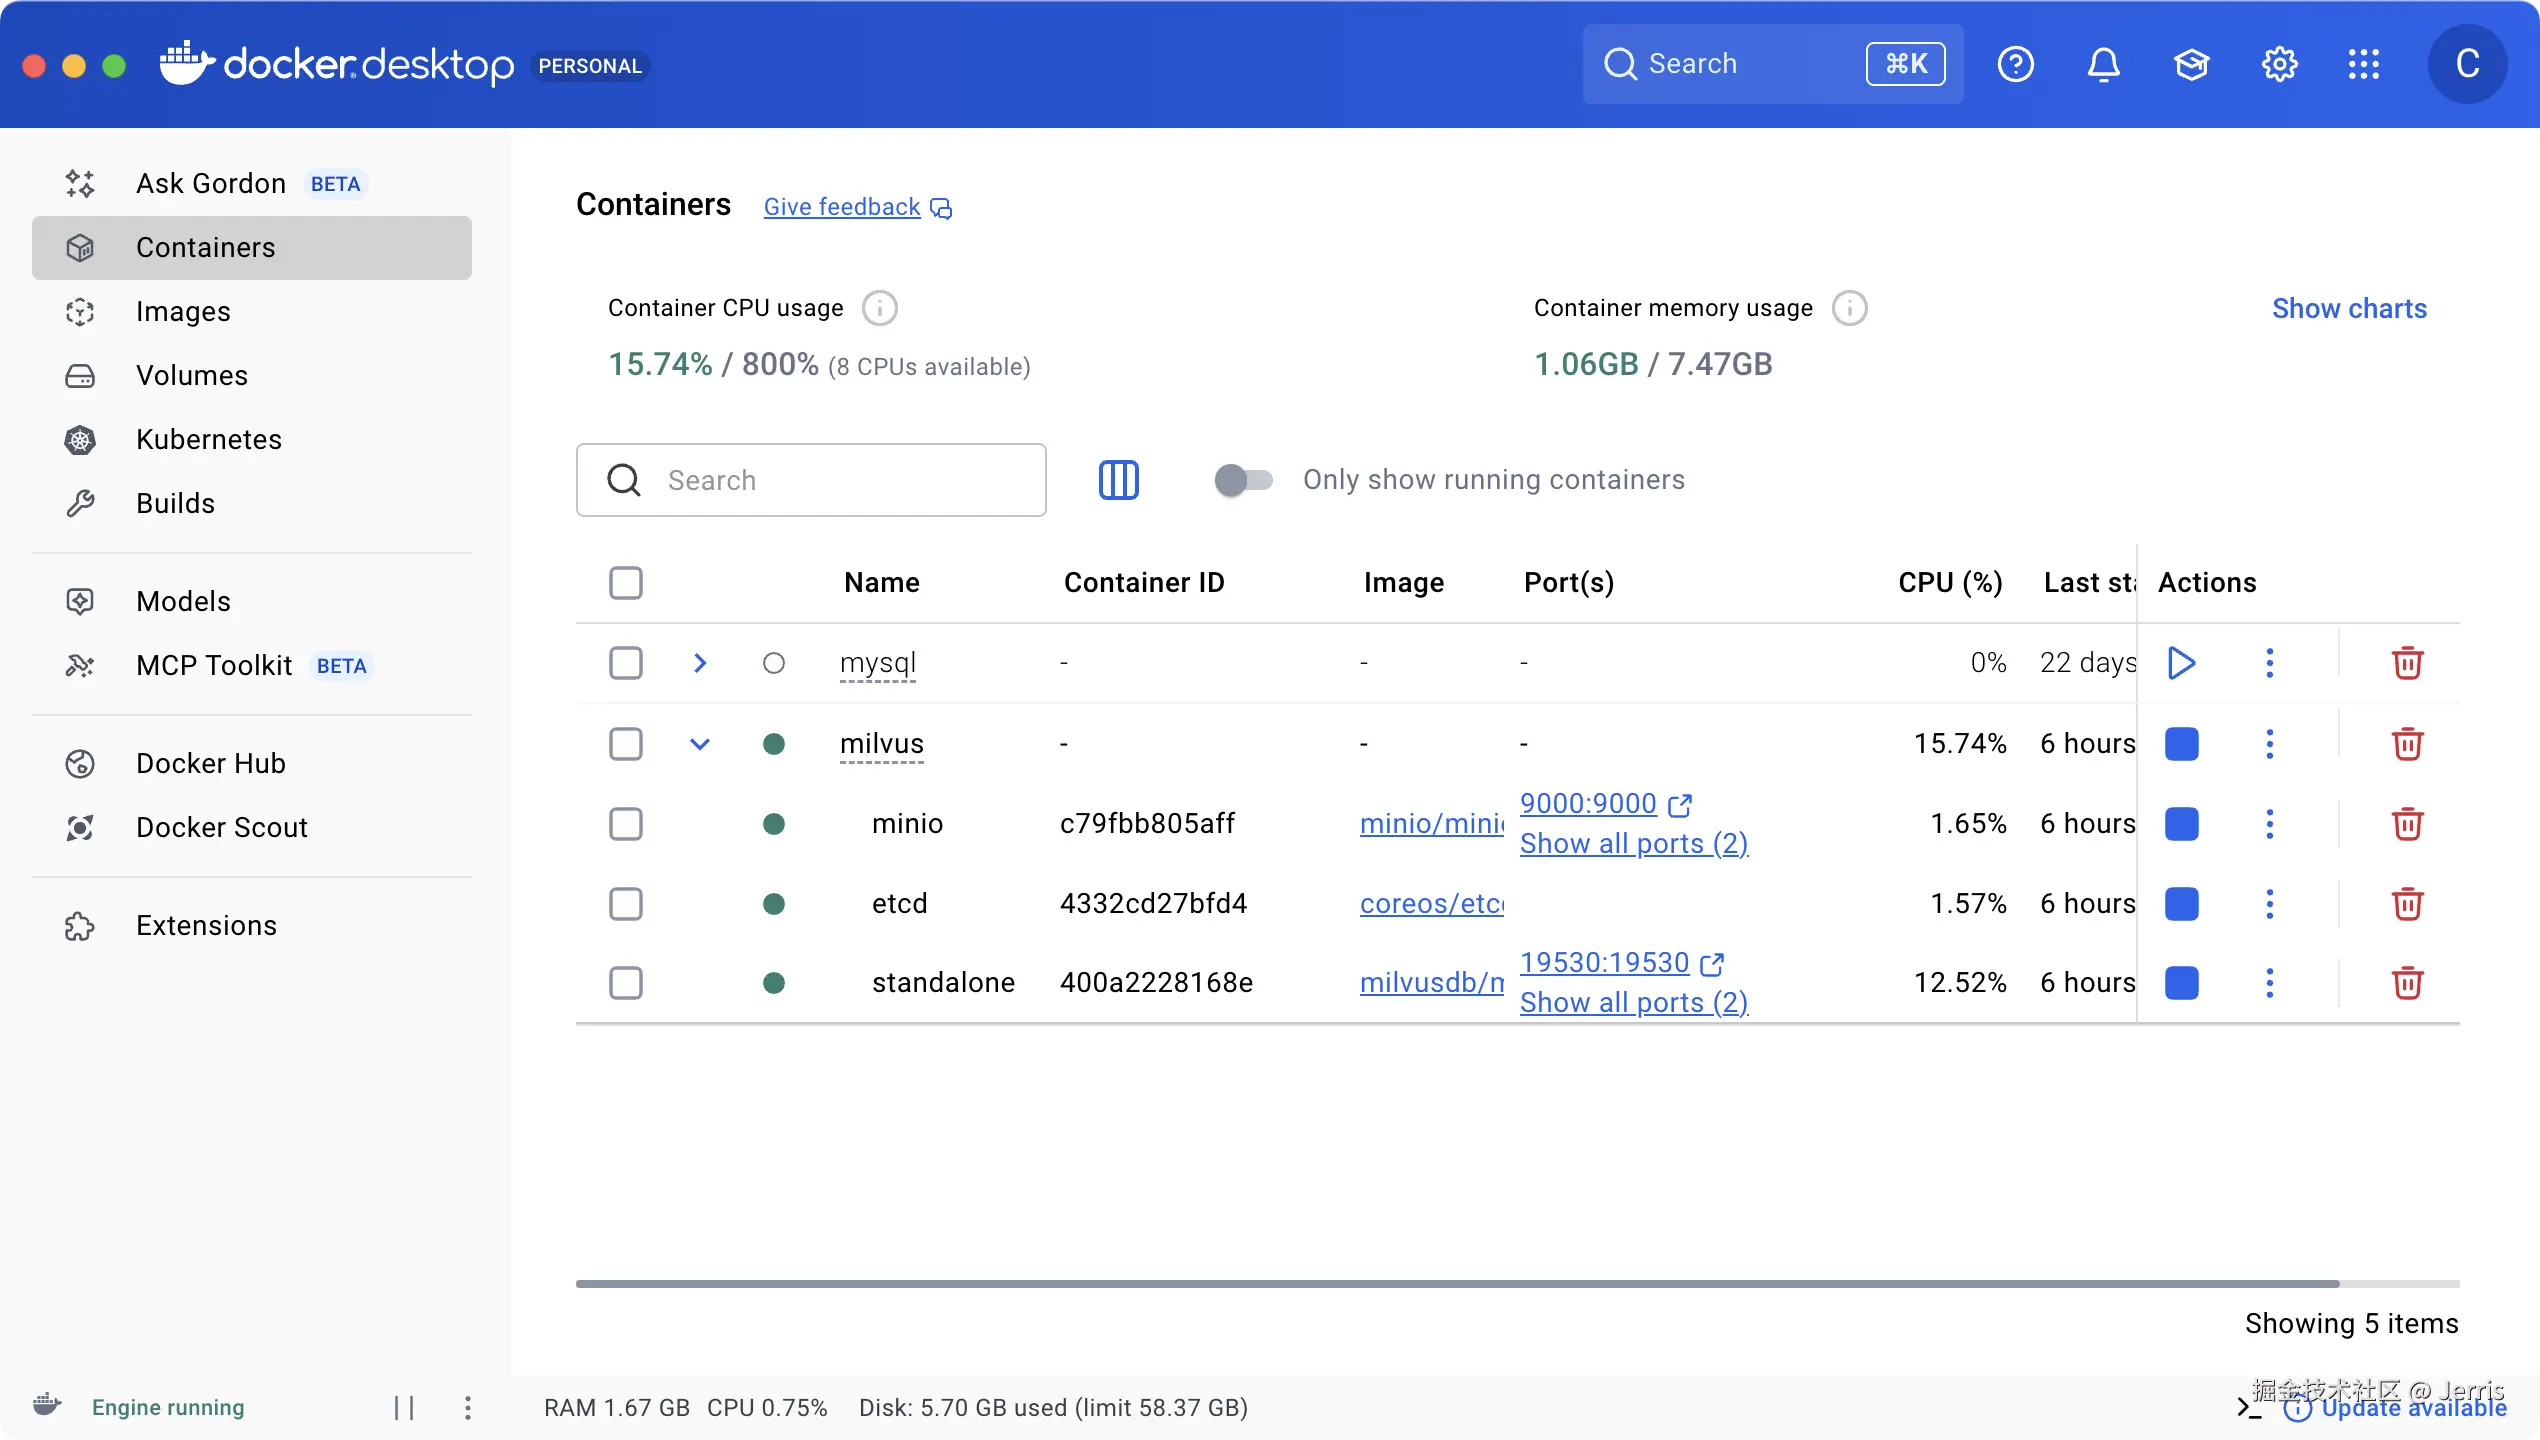Check the minio container checkbox

pyautogui.click(x=626, y=824)
